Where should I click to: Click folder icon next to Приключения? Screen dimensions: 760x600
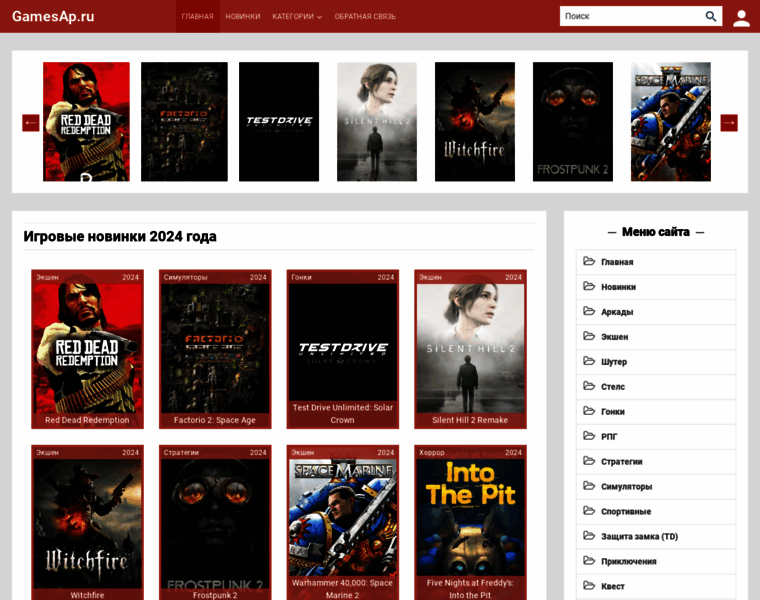click(589, 561)
